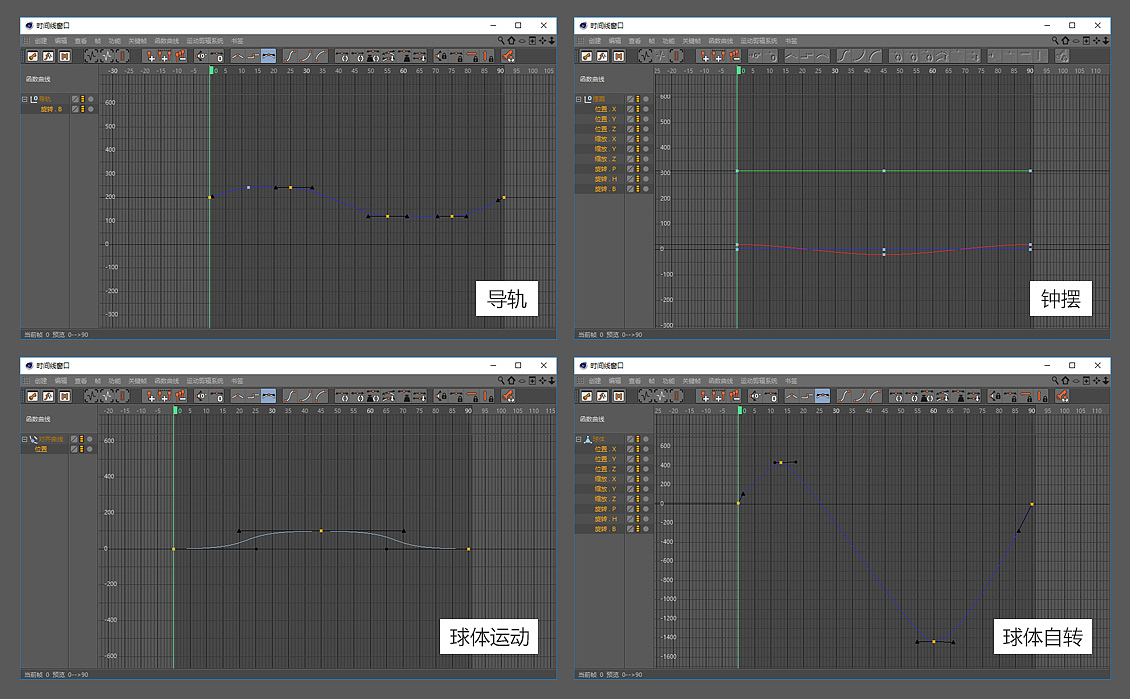Switch to dope sheet mode in 导轨 window

point(32,55)
